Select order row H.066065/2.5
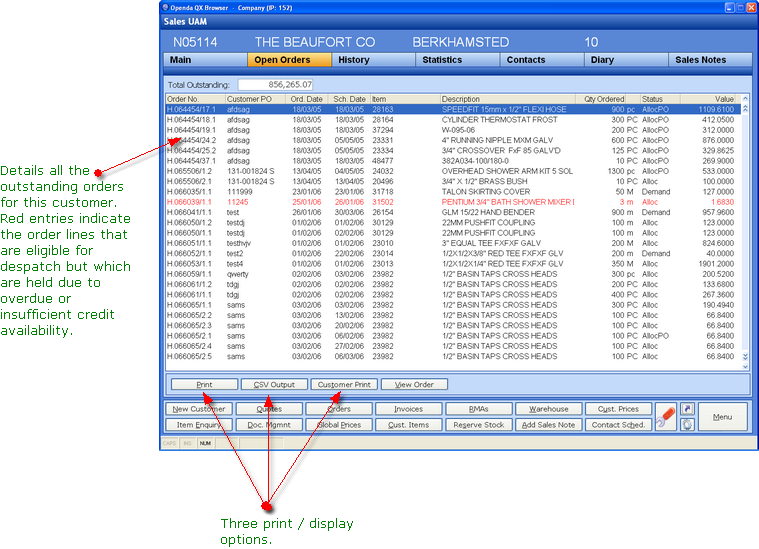The width and height of the screenshot is (759, 549). pos(453,356)
